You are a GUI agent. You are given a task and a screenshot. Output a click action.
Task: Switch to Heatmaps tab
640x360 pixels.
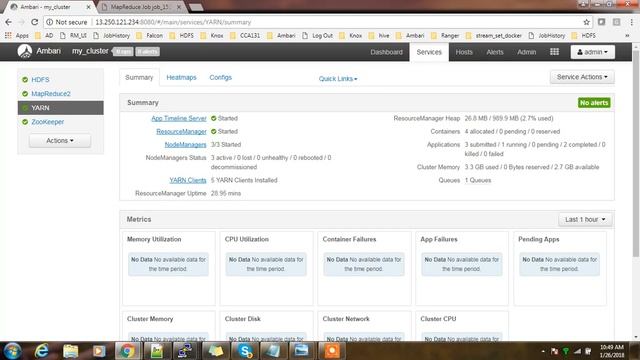(181, 77)
